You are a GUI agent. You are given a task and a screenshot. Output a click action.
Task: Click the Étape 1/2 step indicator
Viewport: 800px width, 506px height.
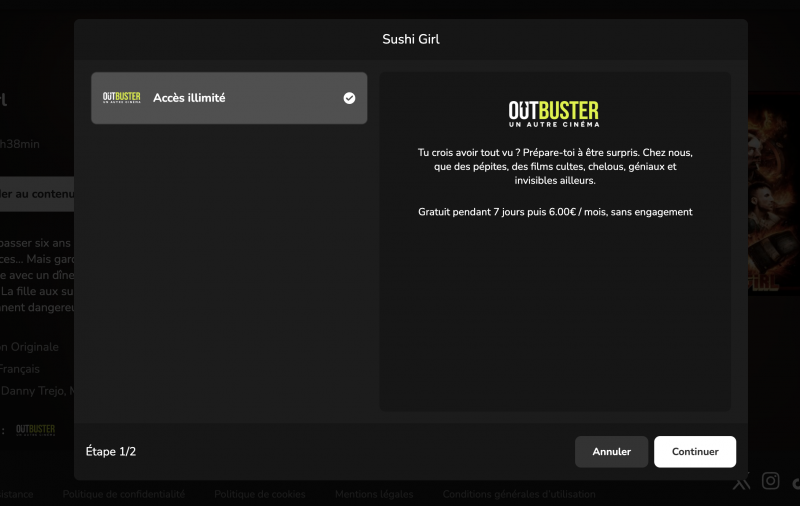click(111, 451)
